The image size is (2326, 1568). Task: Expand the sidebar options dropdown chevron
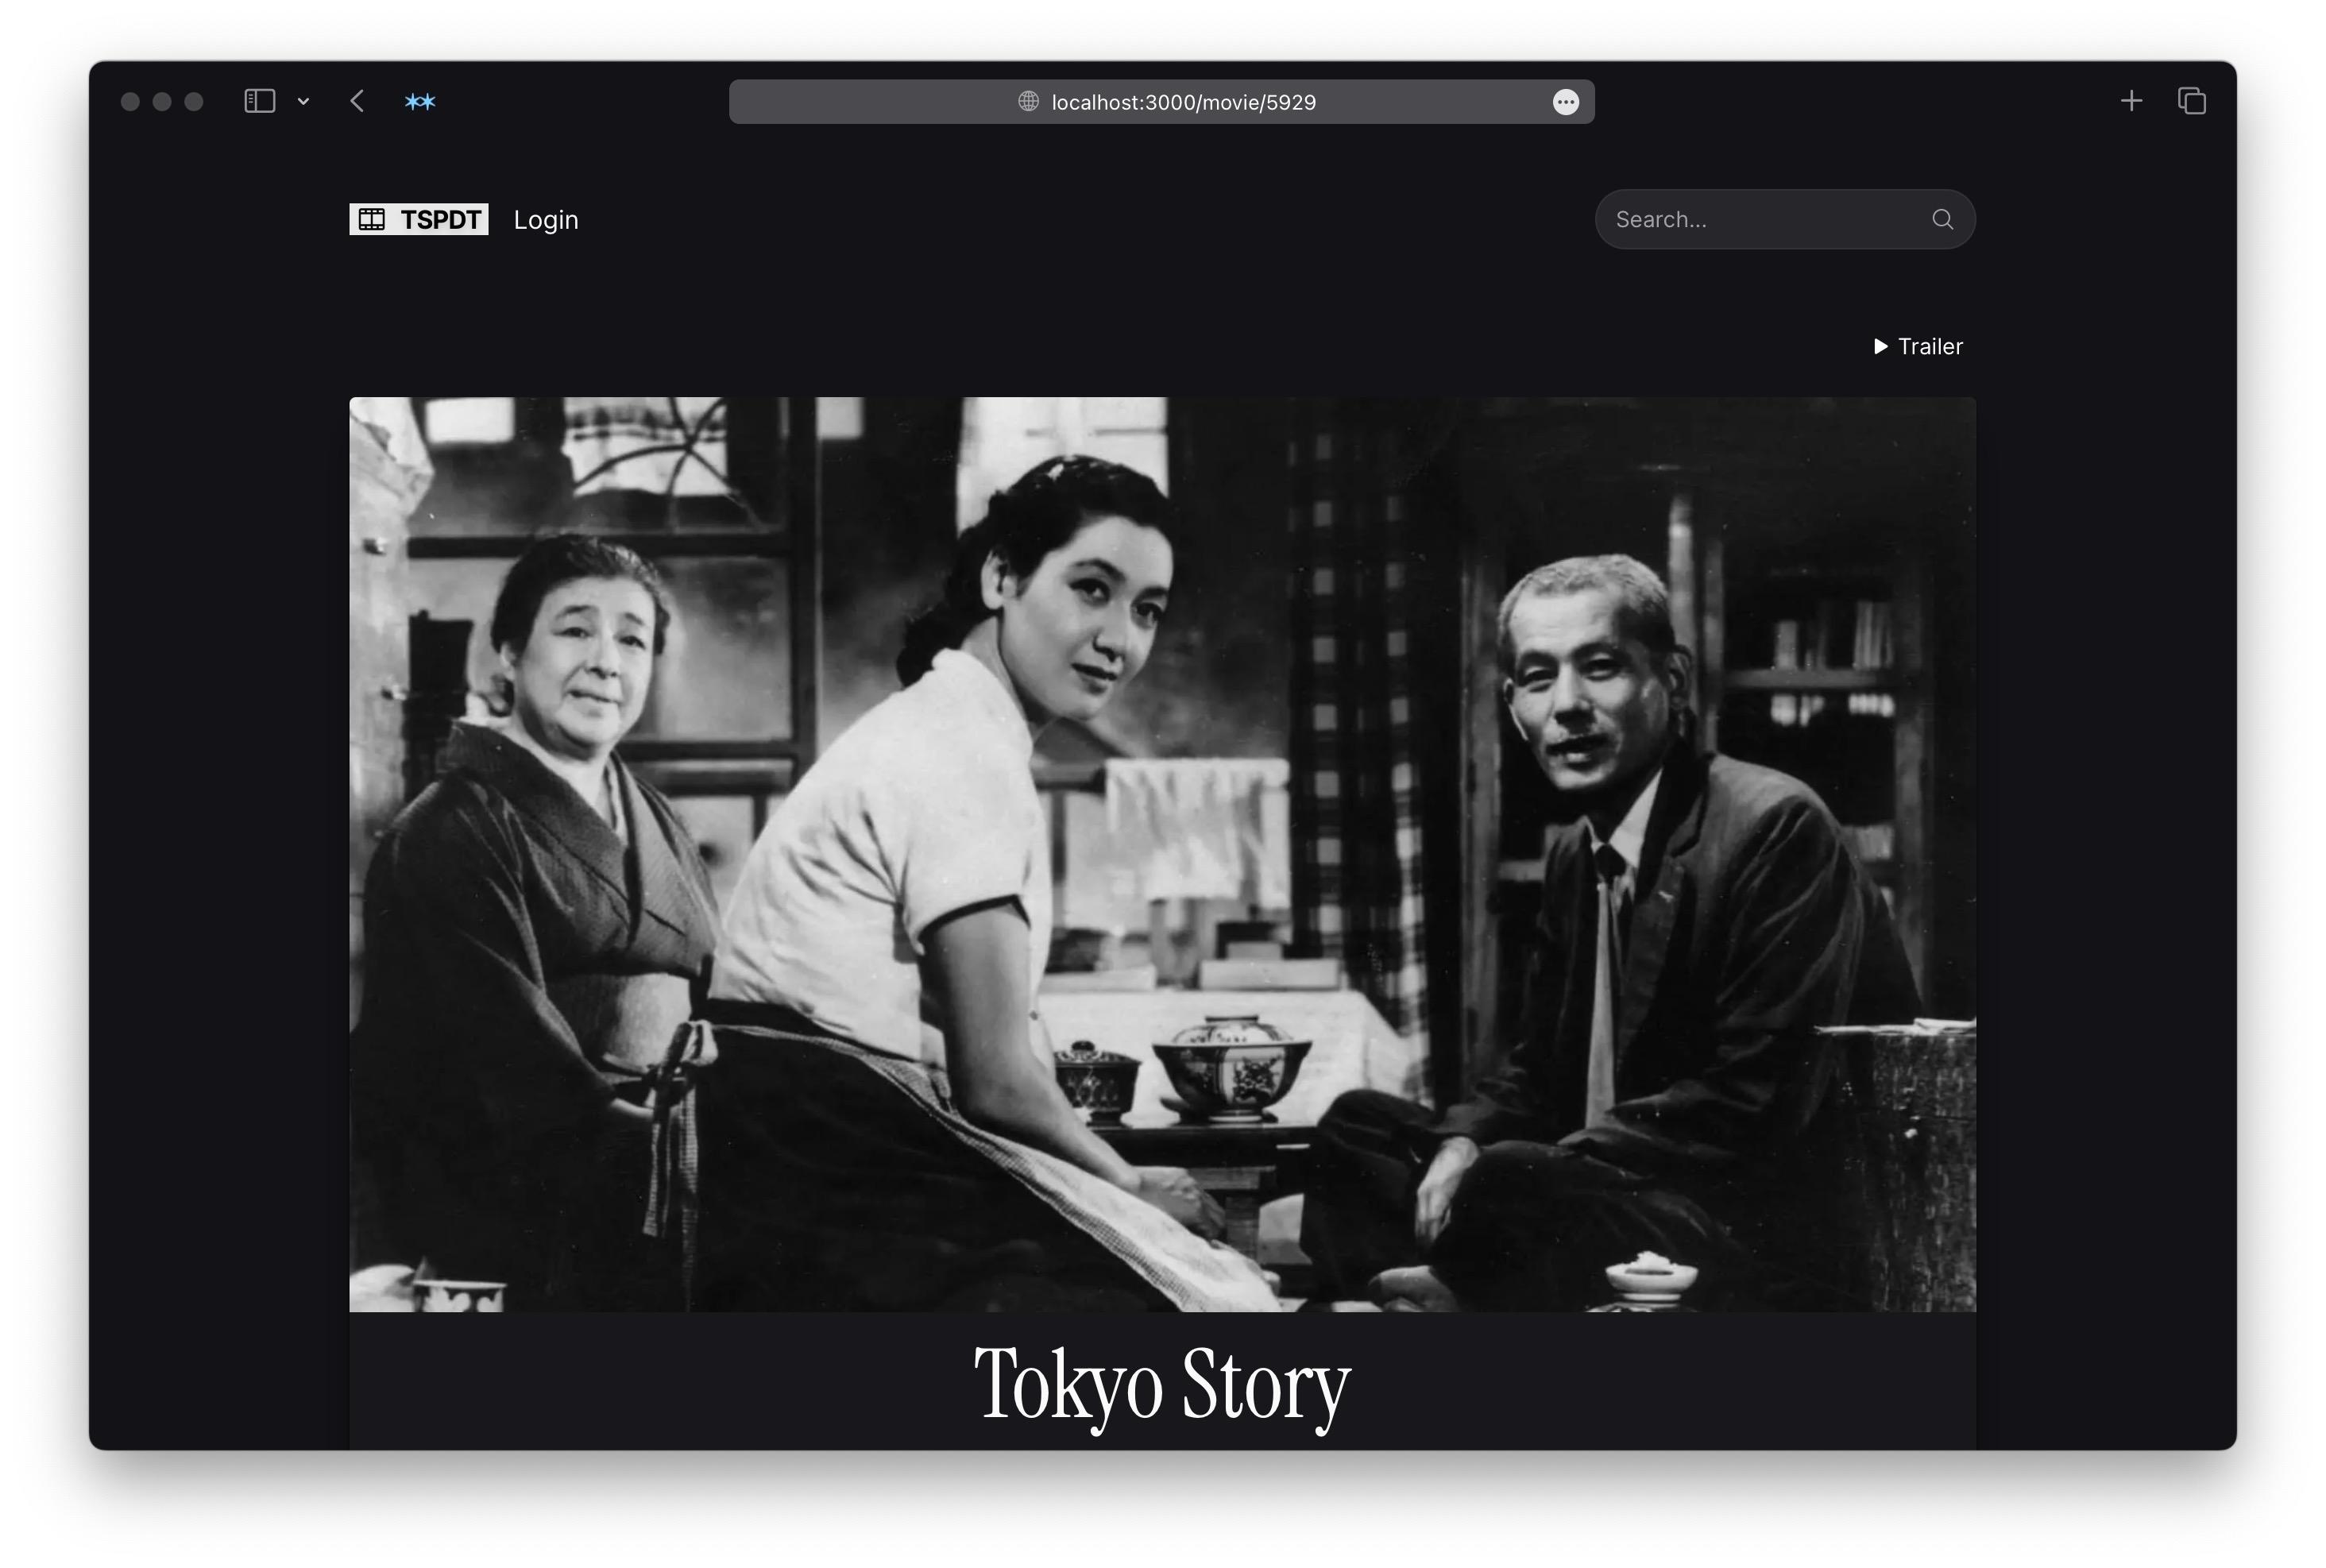point(303,101)
